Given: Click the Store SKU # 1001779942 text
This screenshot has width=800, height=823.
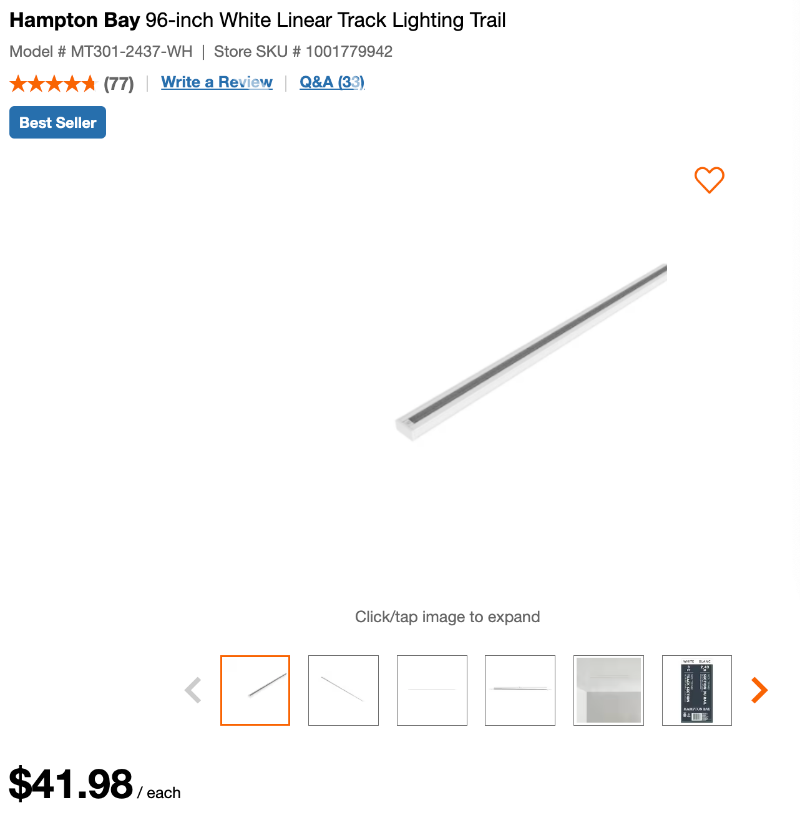Looking at the screenshot, I should pyautogui.click(x=303, y=51).
